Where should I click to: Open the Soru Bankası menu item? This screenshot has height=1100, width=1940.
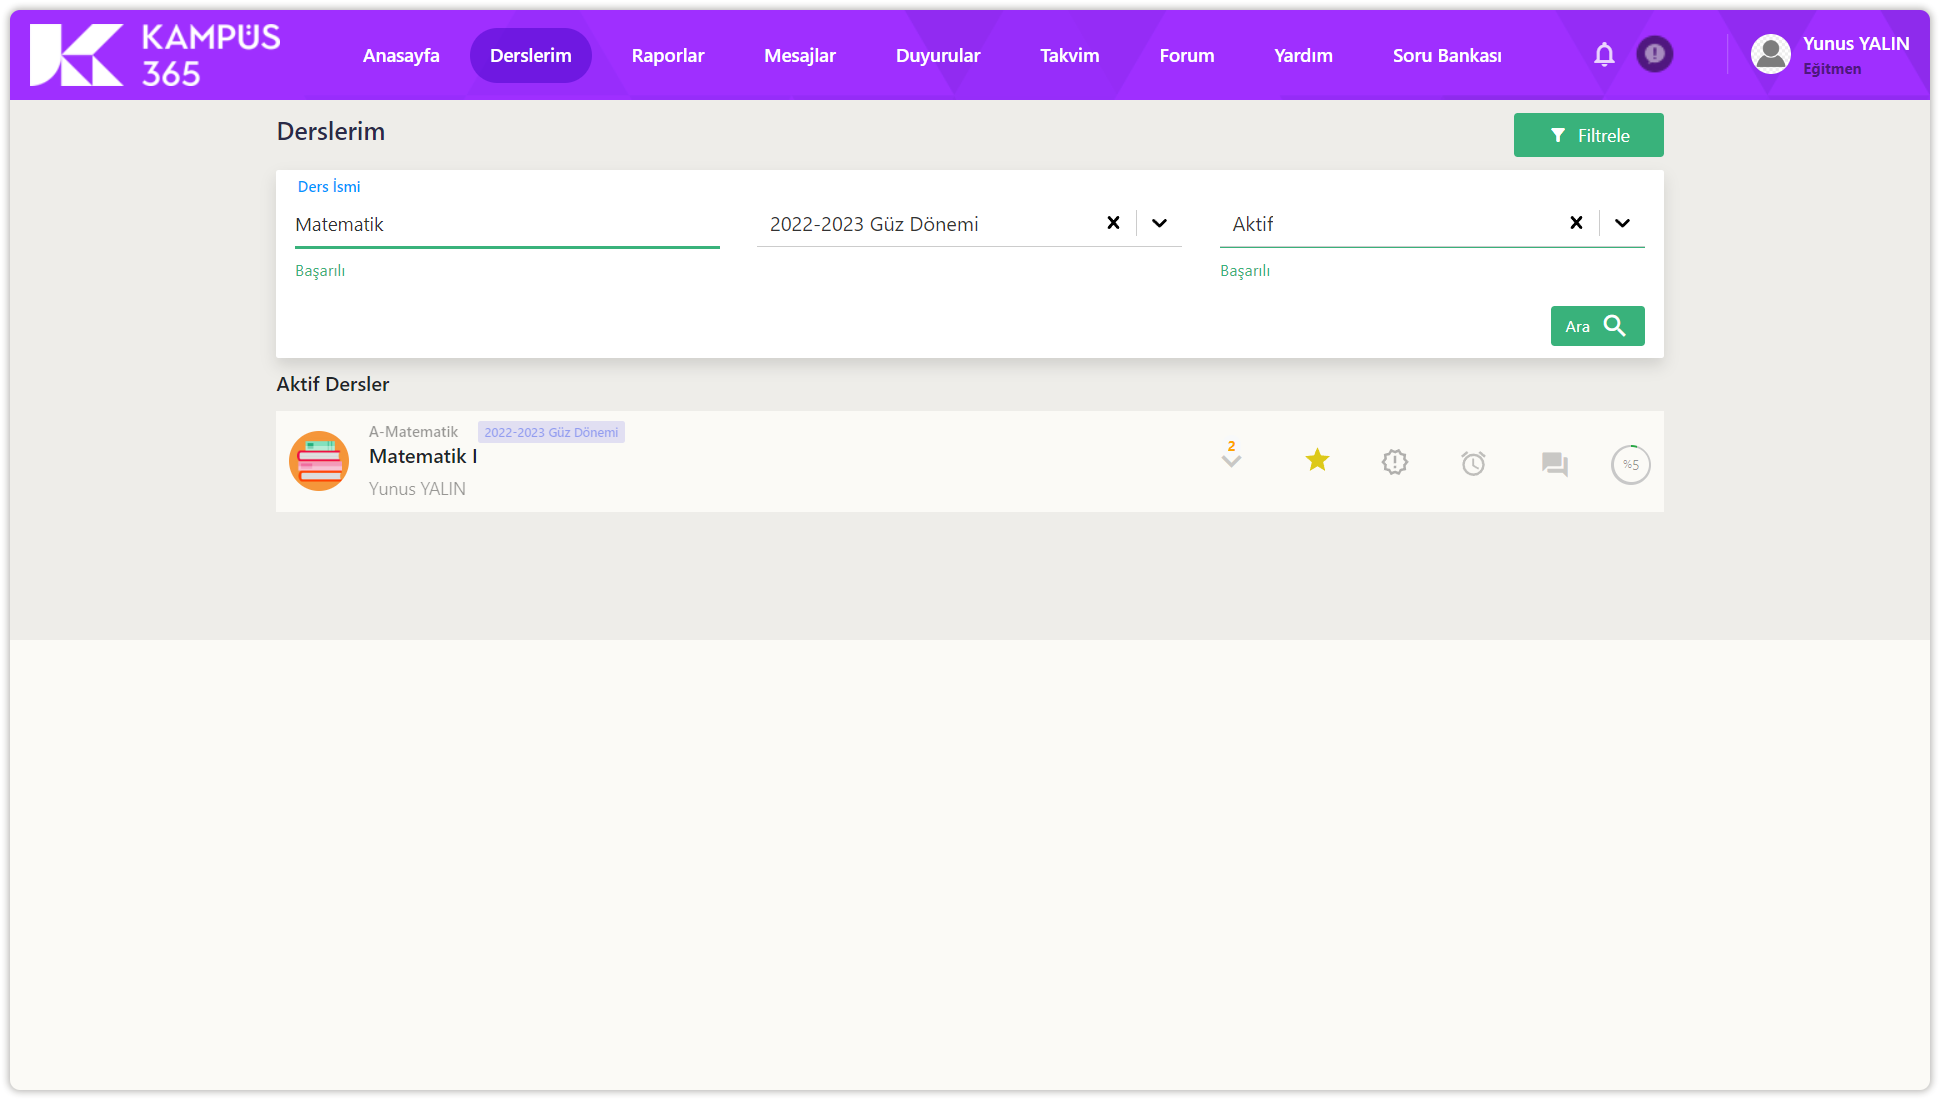tap(1446, 55)
